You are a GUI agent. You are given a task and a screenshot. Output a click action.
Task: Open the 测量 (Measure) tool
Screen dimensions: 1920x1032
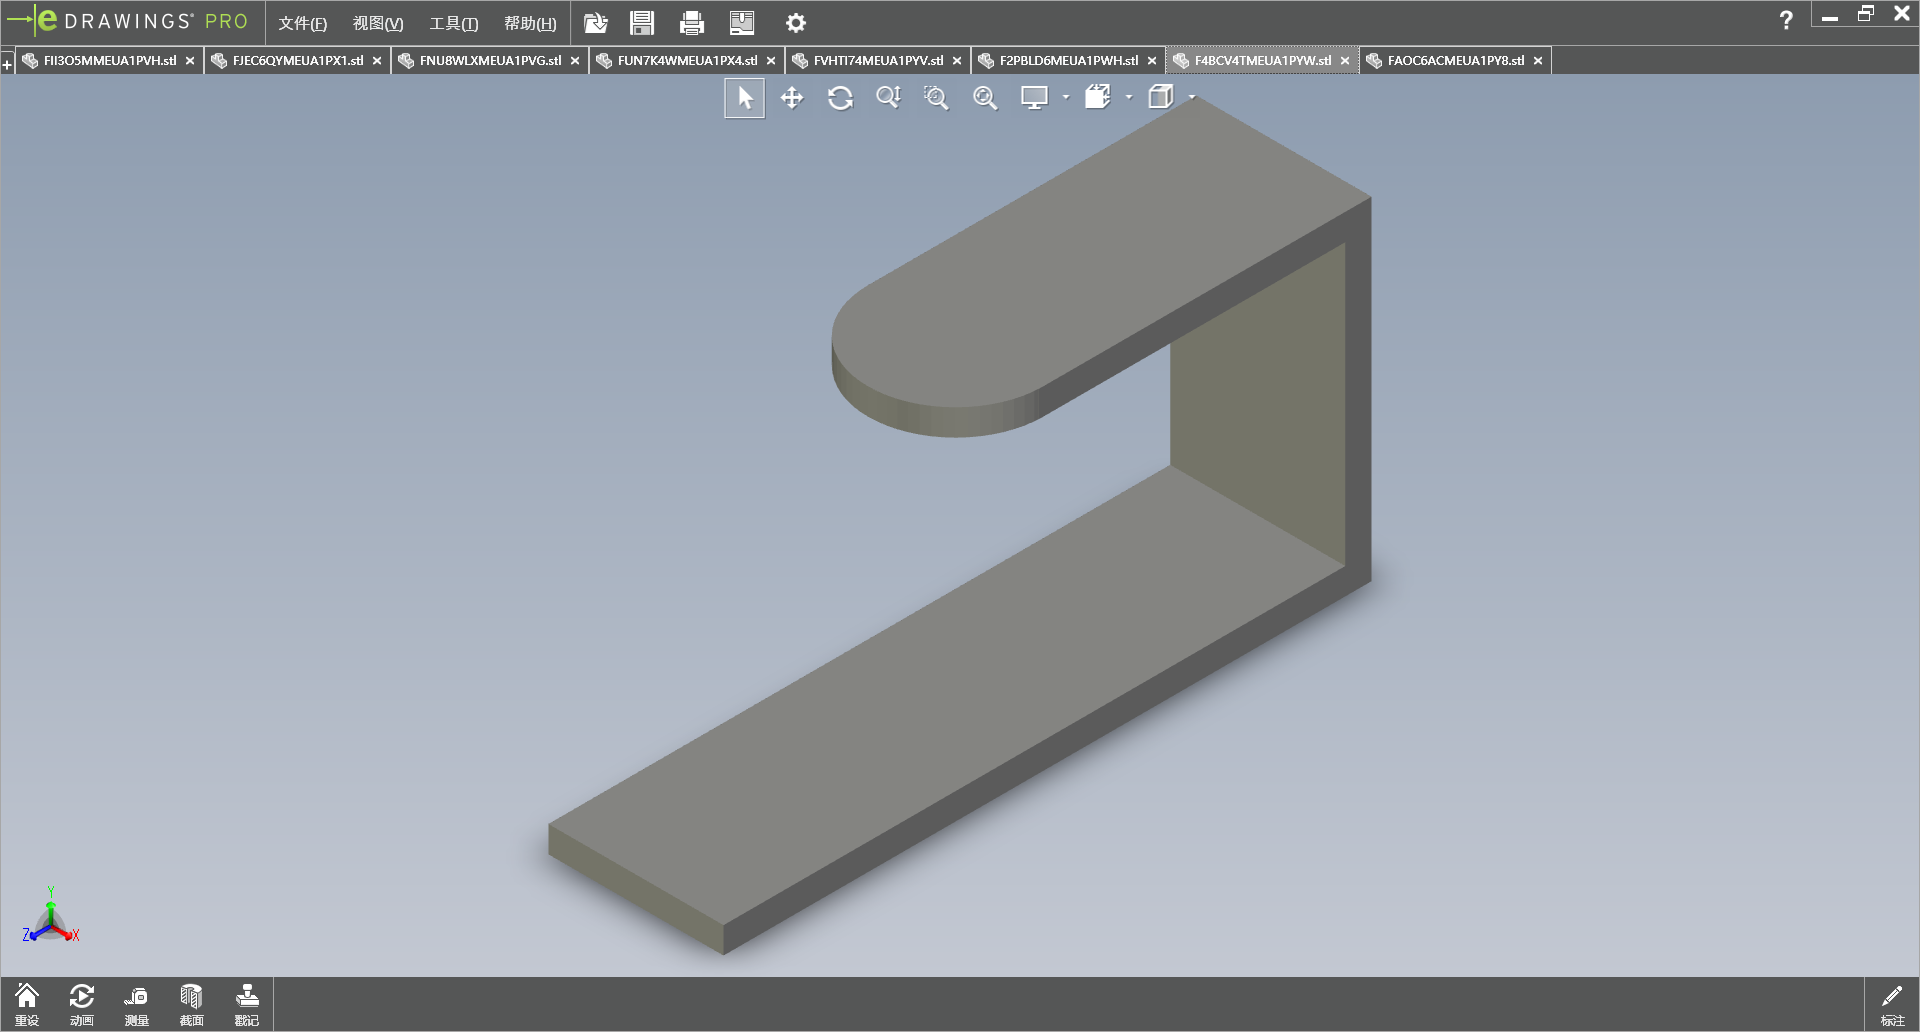[136, 1004]
